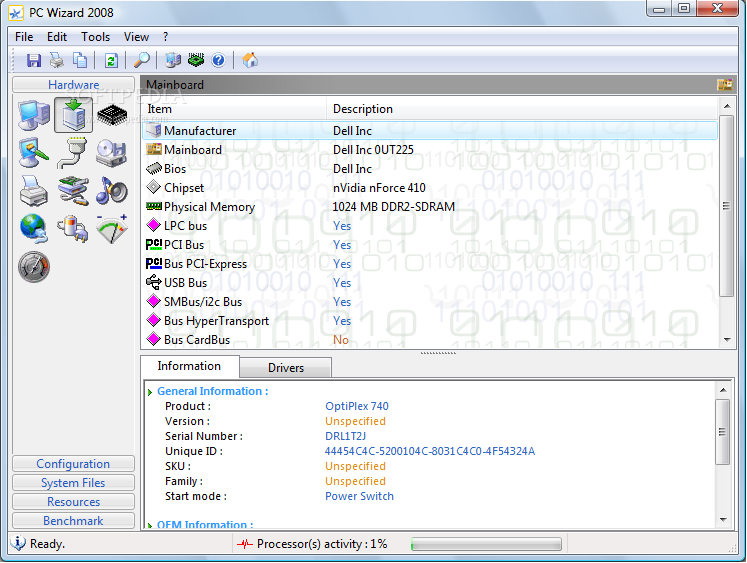Click the Save report toolbar icon

click(34, 60)
